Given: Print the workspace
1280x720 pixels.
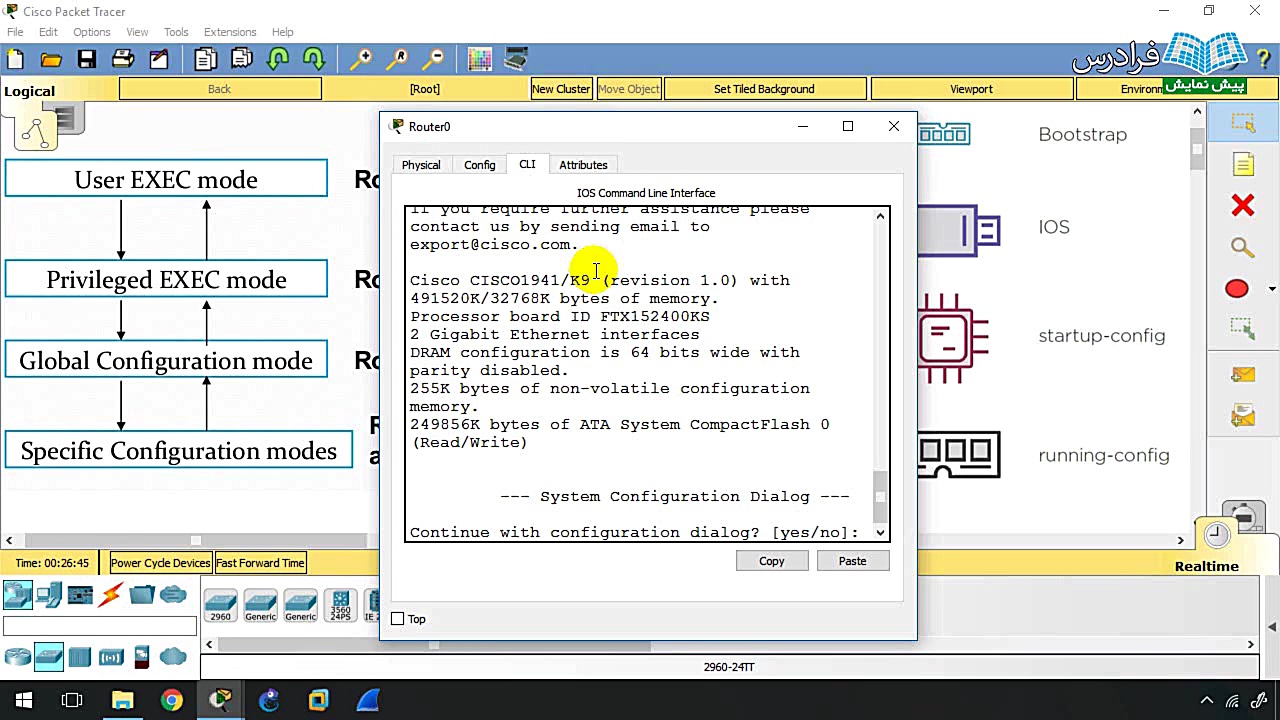Looking at the screenshot, I should pos(123,60).
